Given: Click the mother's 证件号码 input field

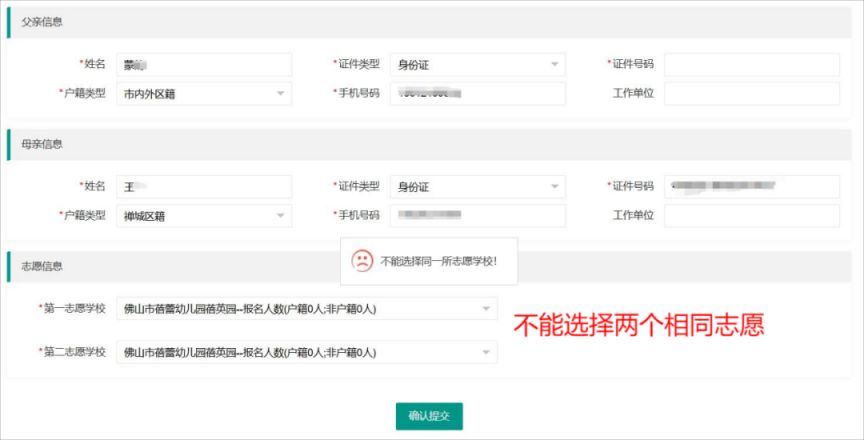Looking at the screenshot, I should 752,187.
